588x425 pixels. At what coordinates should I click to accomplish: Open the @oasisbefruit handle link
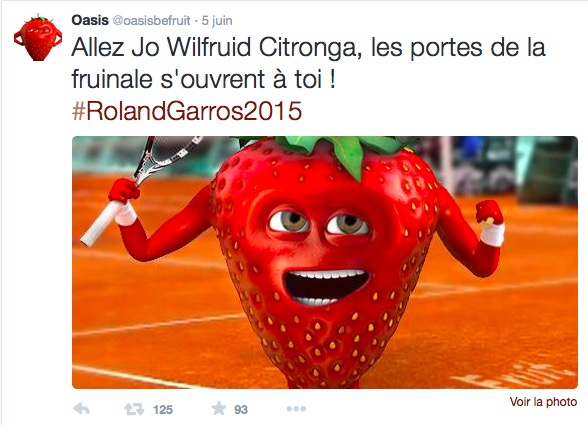(x=152, y=21)
